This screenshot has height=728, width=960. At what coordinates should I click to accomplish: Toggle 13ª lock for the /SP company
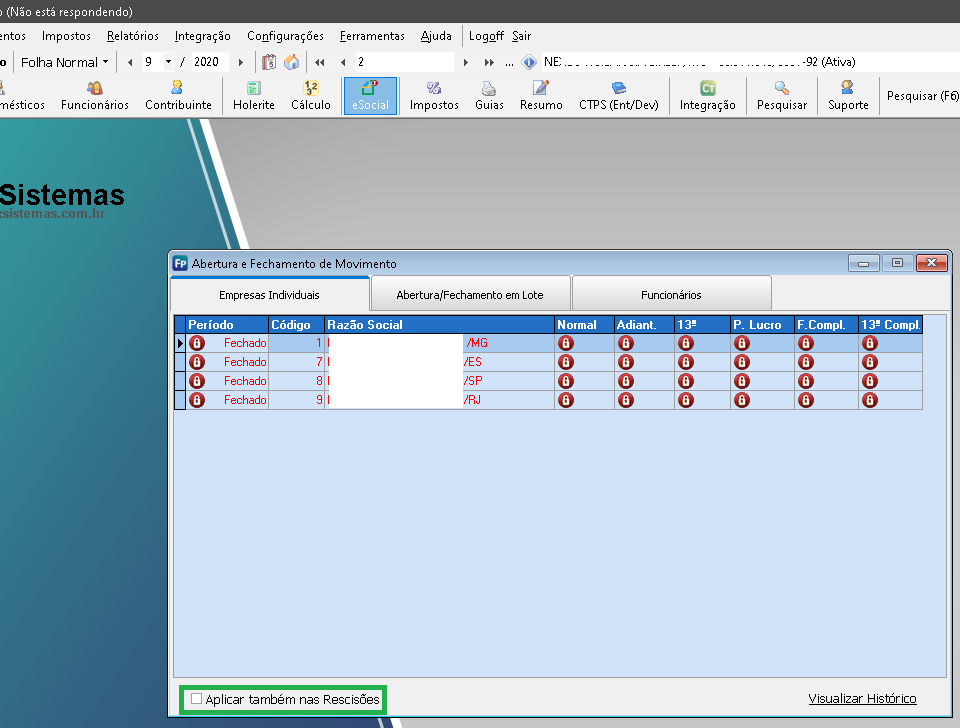685,381
